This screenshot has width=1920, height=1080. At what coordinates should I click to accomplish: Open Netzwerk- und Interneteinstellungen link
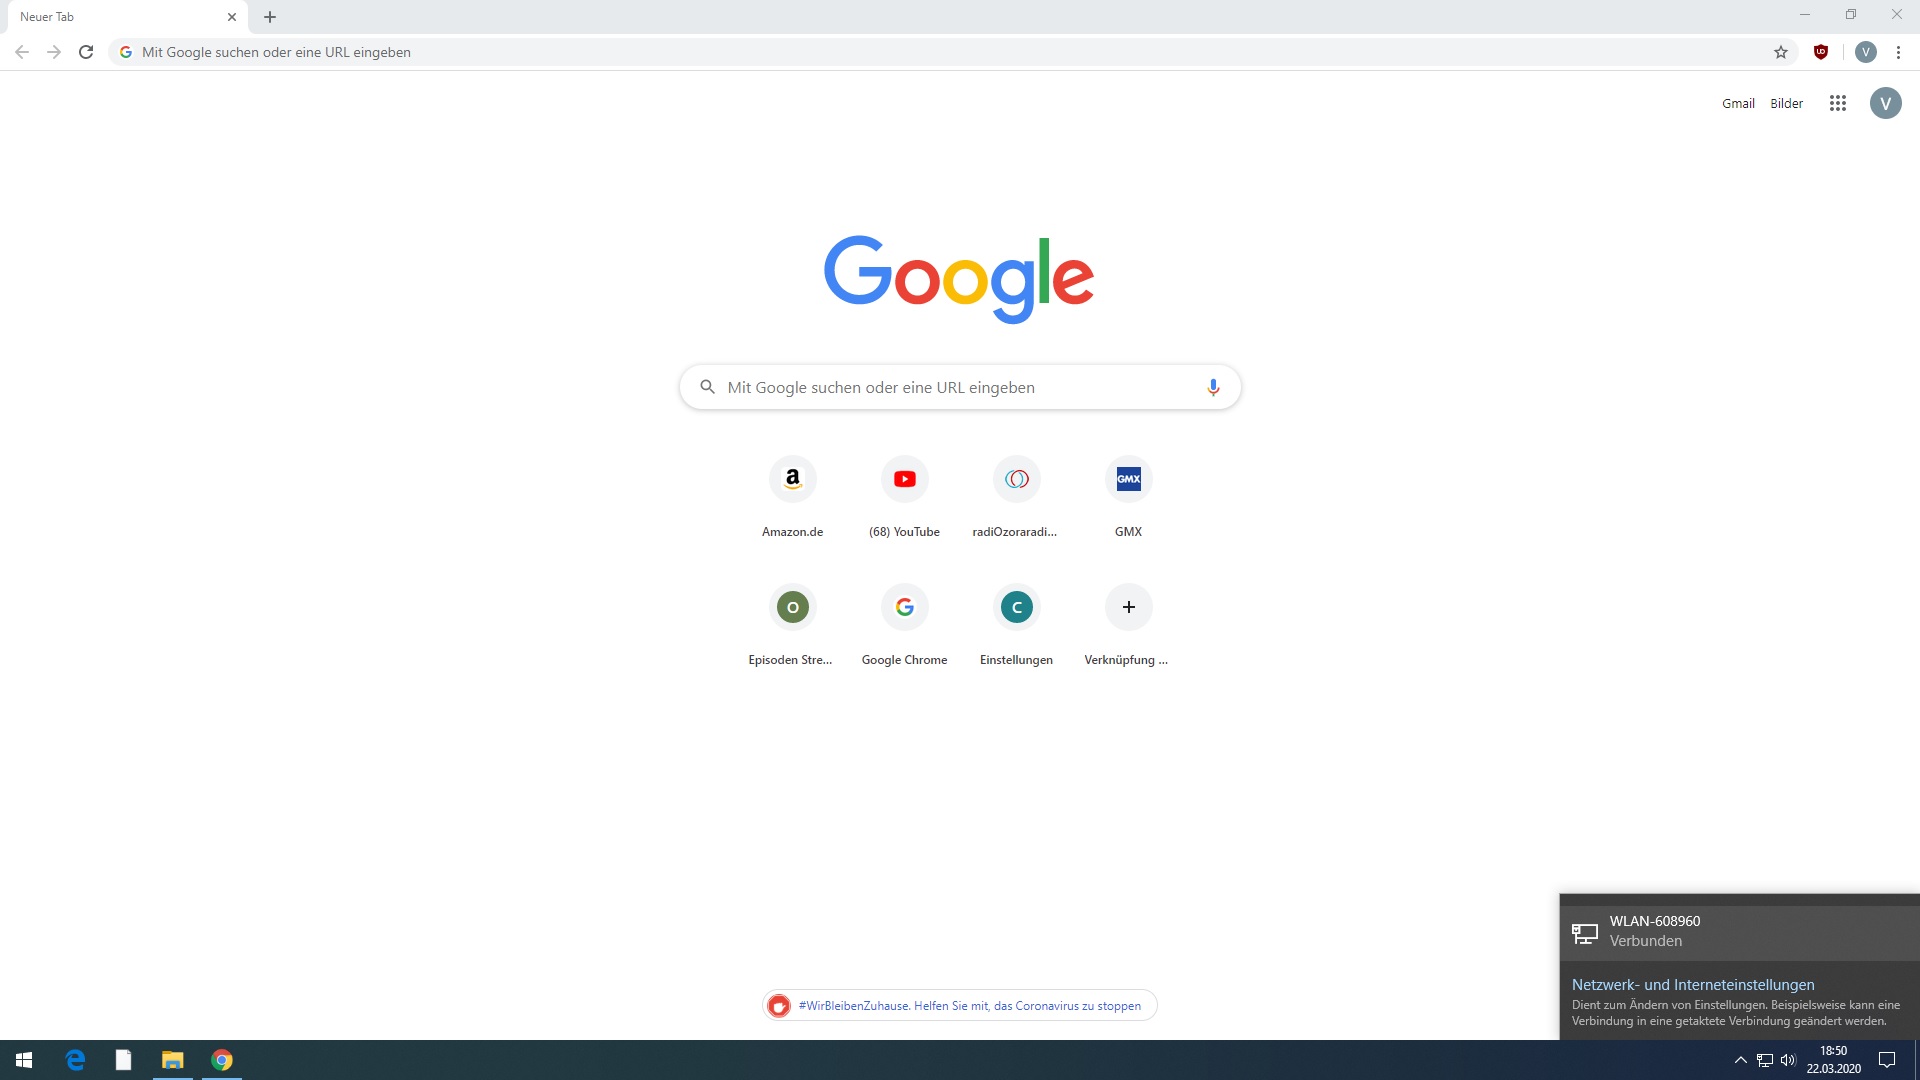[x=1692, y=984]
